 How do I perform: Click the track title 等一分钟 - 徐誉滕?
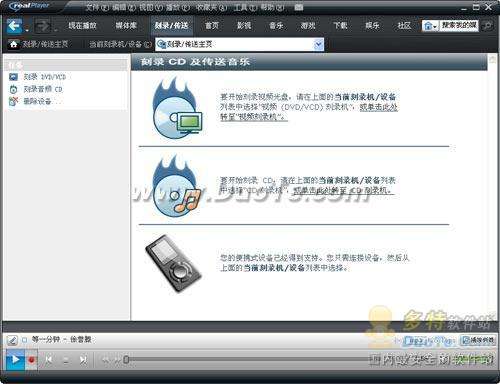pos(62,340)
